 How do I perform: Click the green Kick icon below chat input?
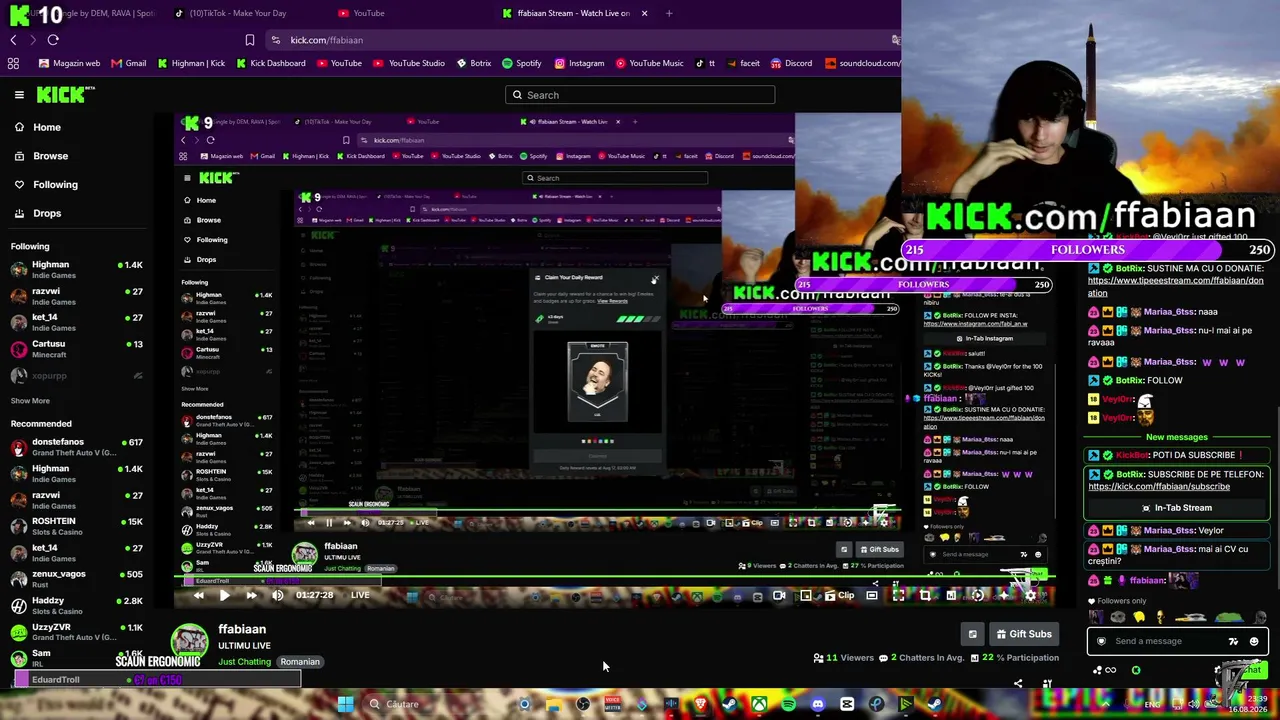point(1136,670)
